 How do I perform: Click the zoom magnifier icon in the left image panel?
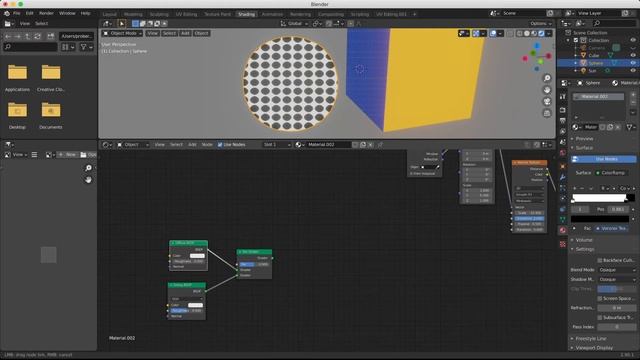coord(88,168)
